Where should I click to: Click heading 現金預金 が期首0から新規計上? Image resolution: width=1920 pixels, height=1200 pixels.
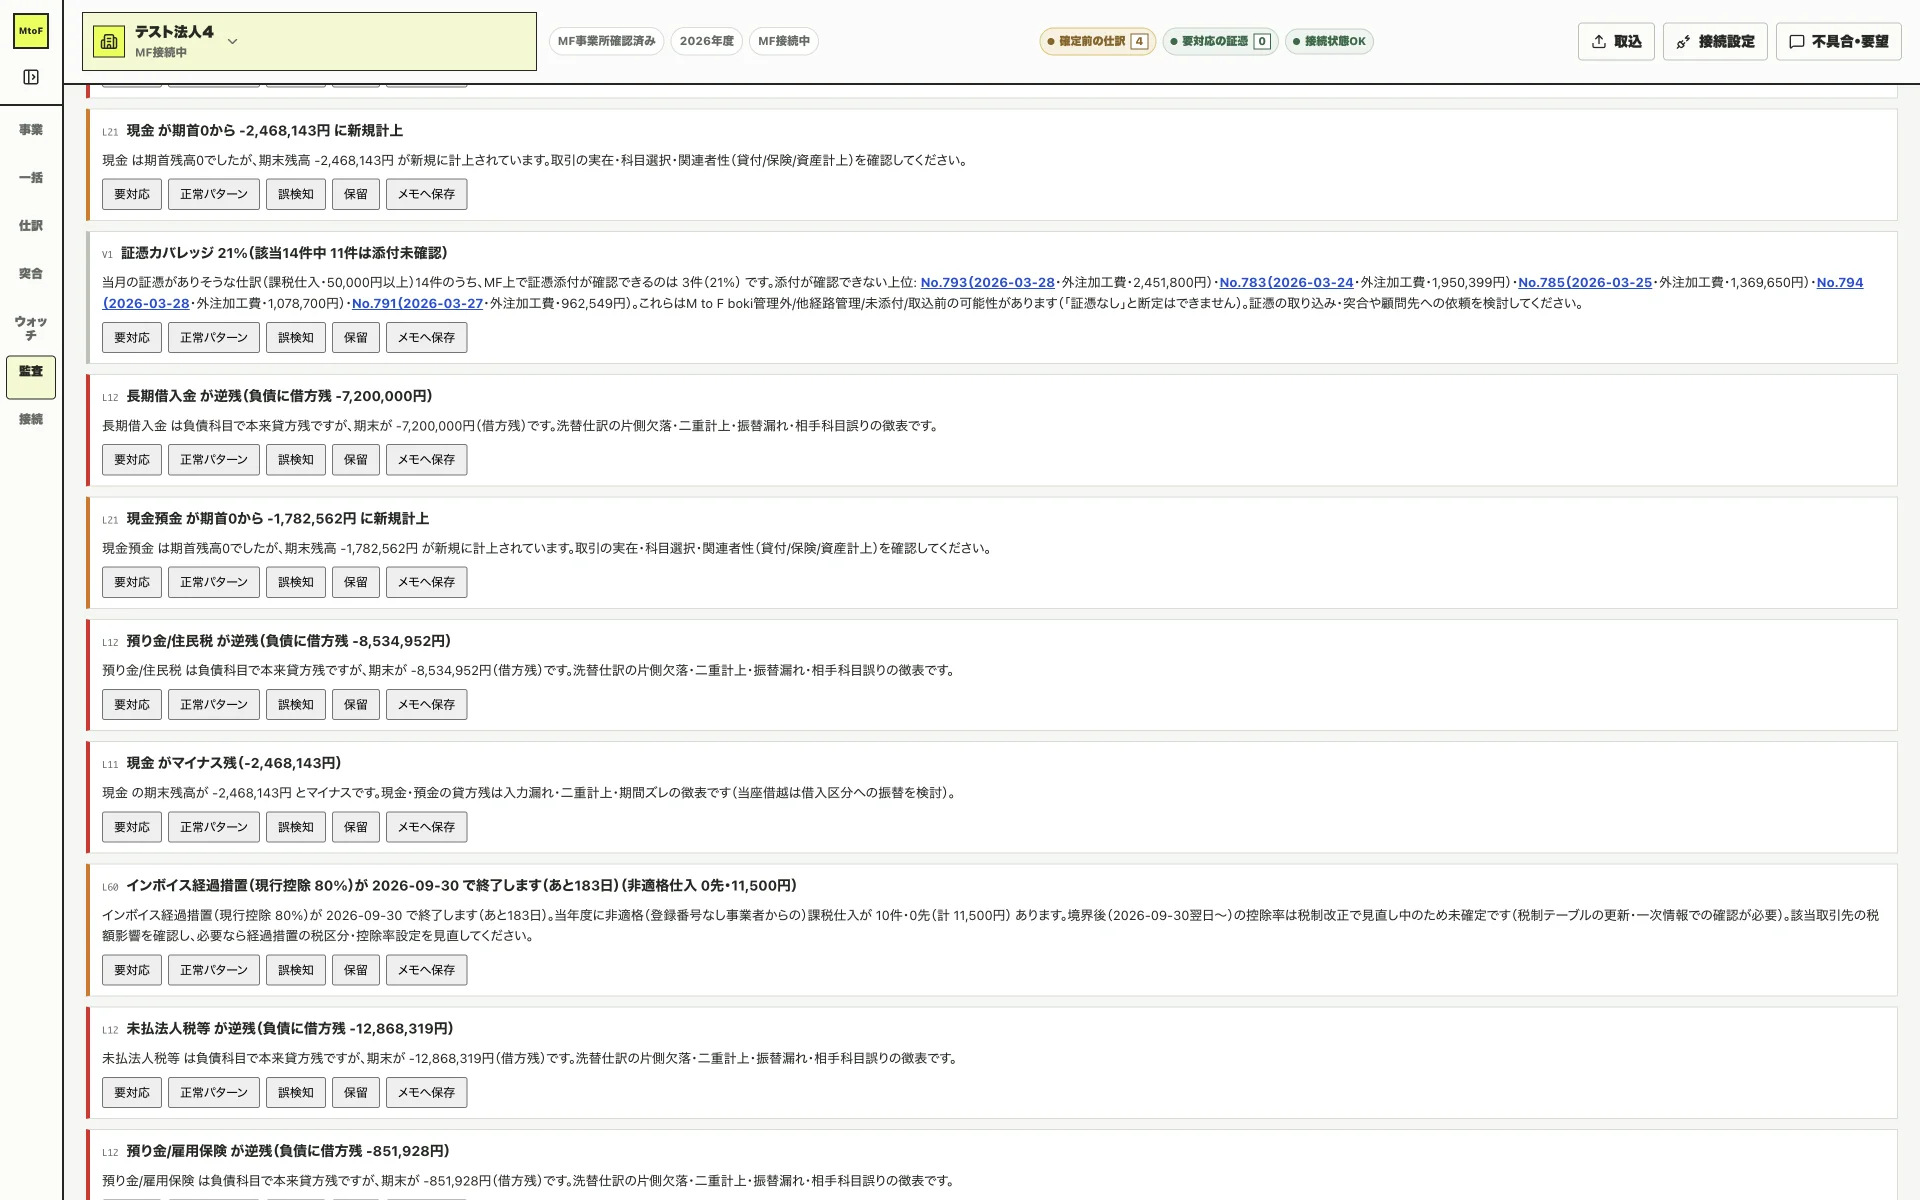click(x=277, y=518)
